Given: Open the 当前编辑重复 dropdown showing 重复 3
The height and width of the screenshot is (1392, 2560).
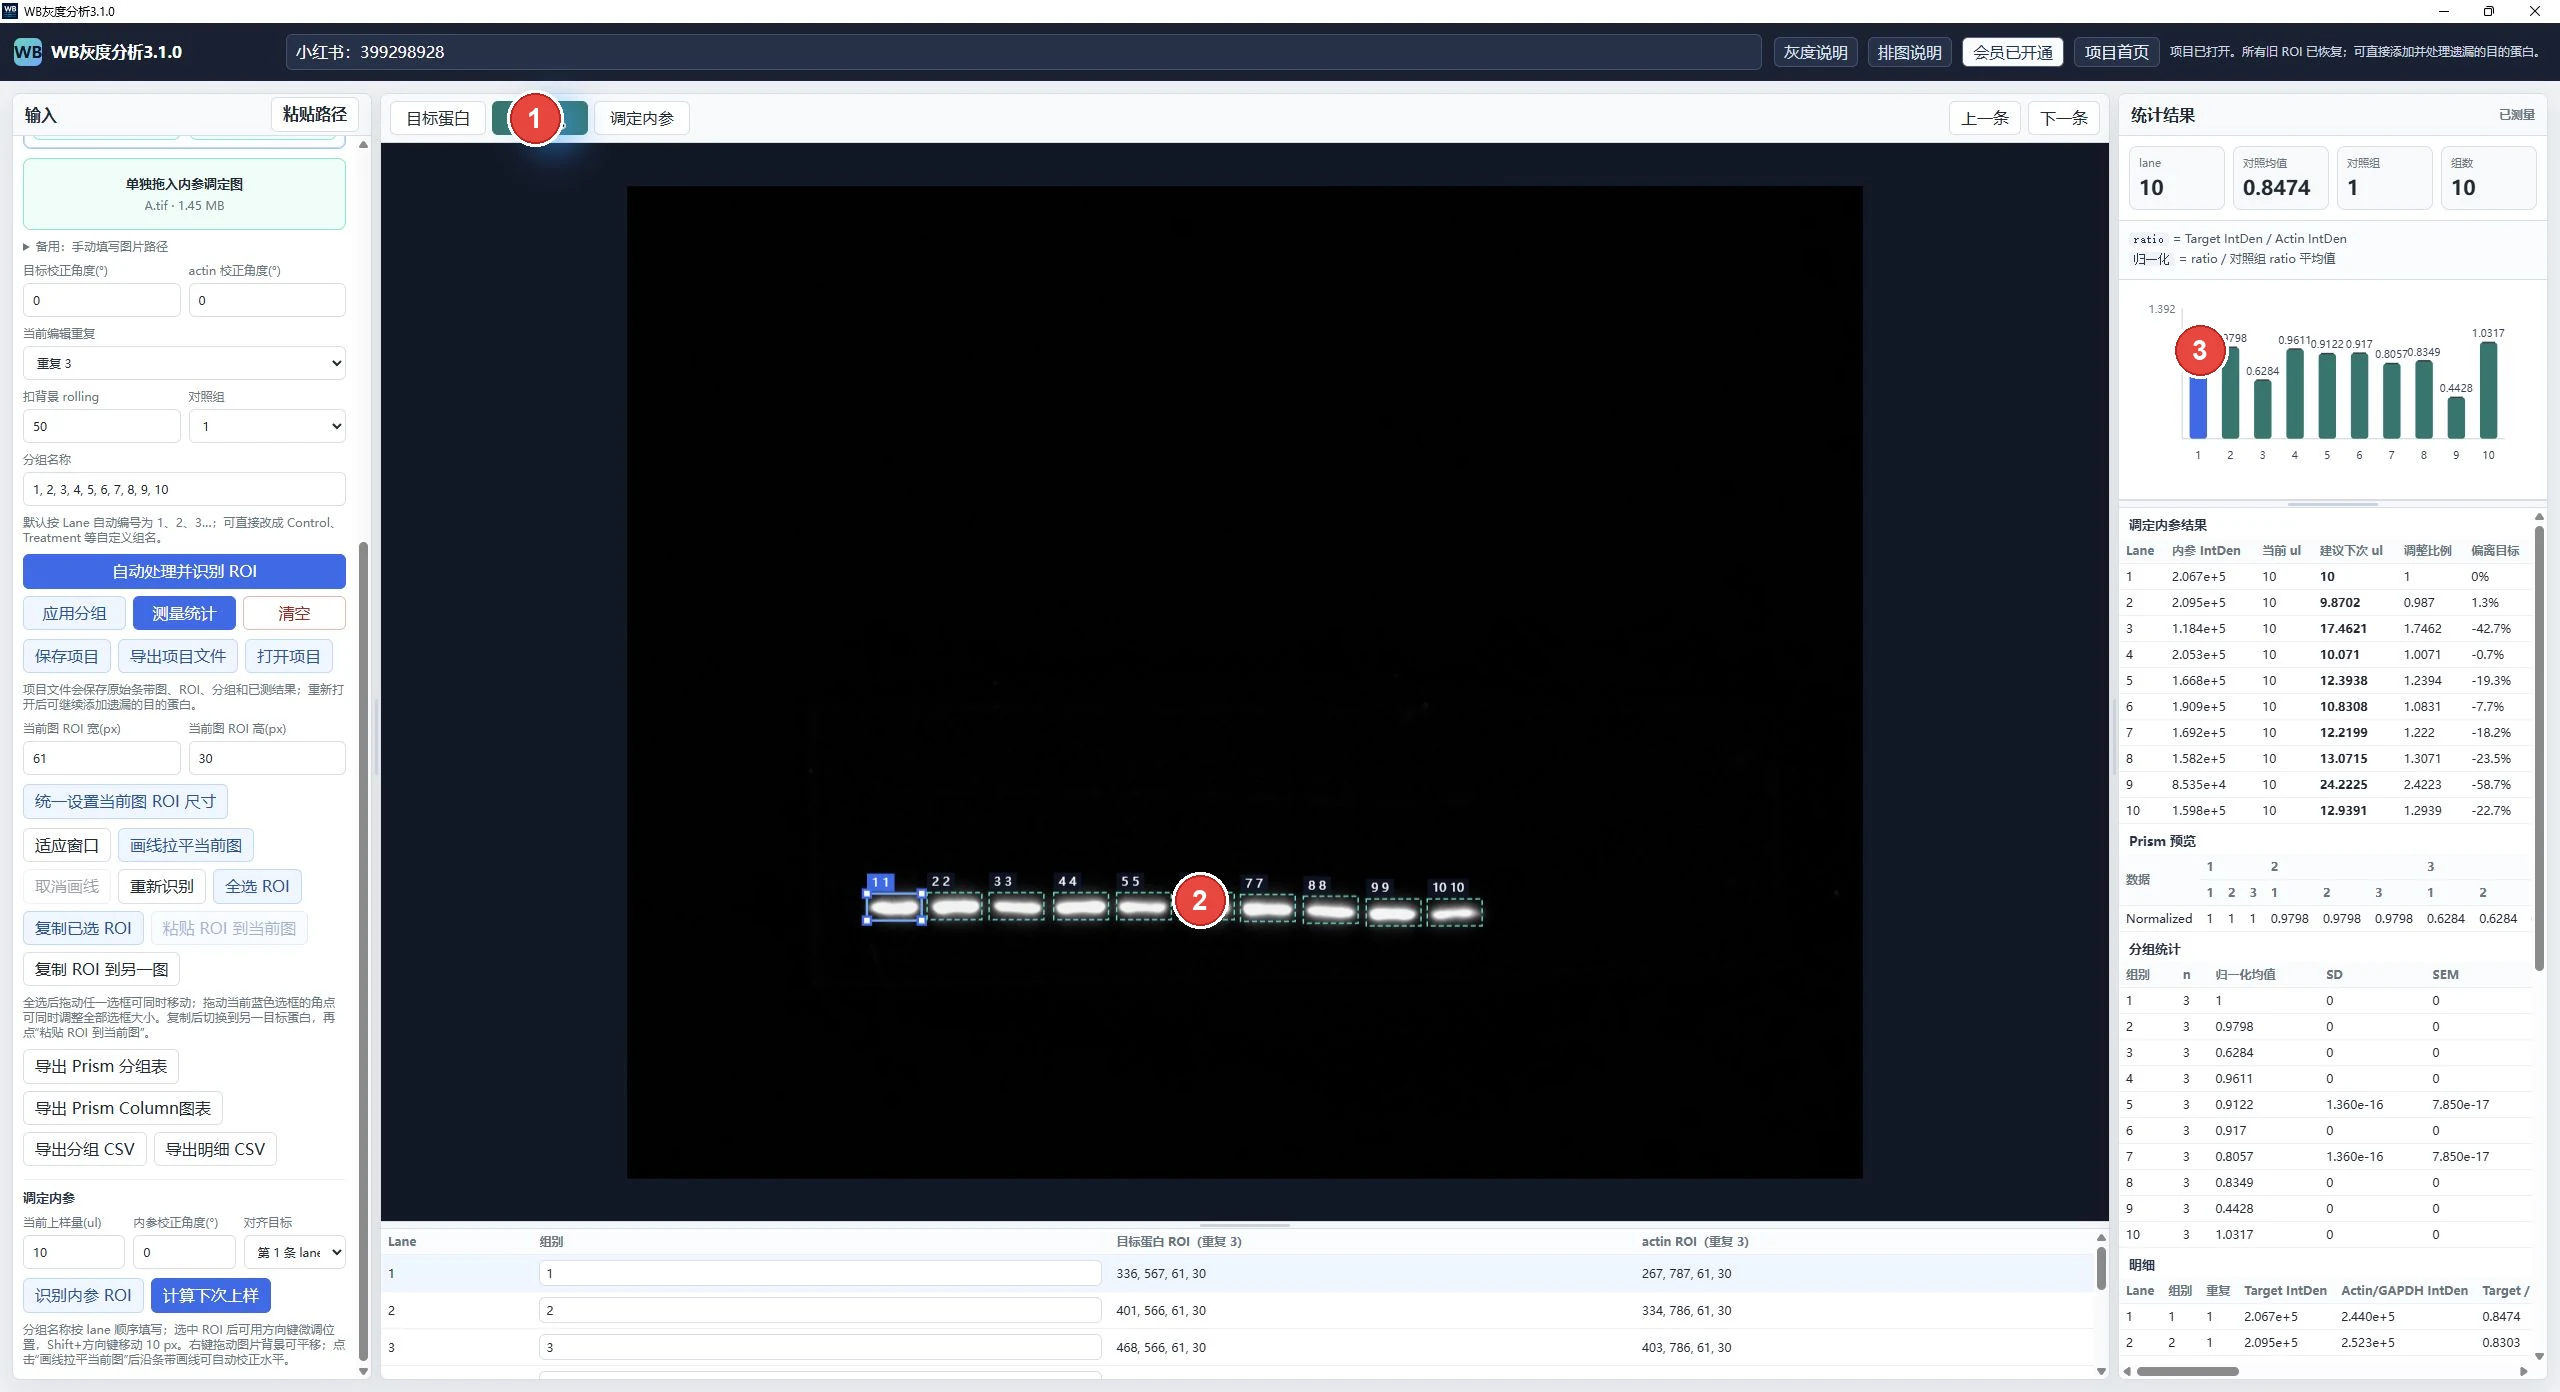Looking at the screenshot, I should pyautogui.click(x=184, y=363).
